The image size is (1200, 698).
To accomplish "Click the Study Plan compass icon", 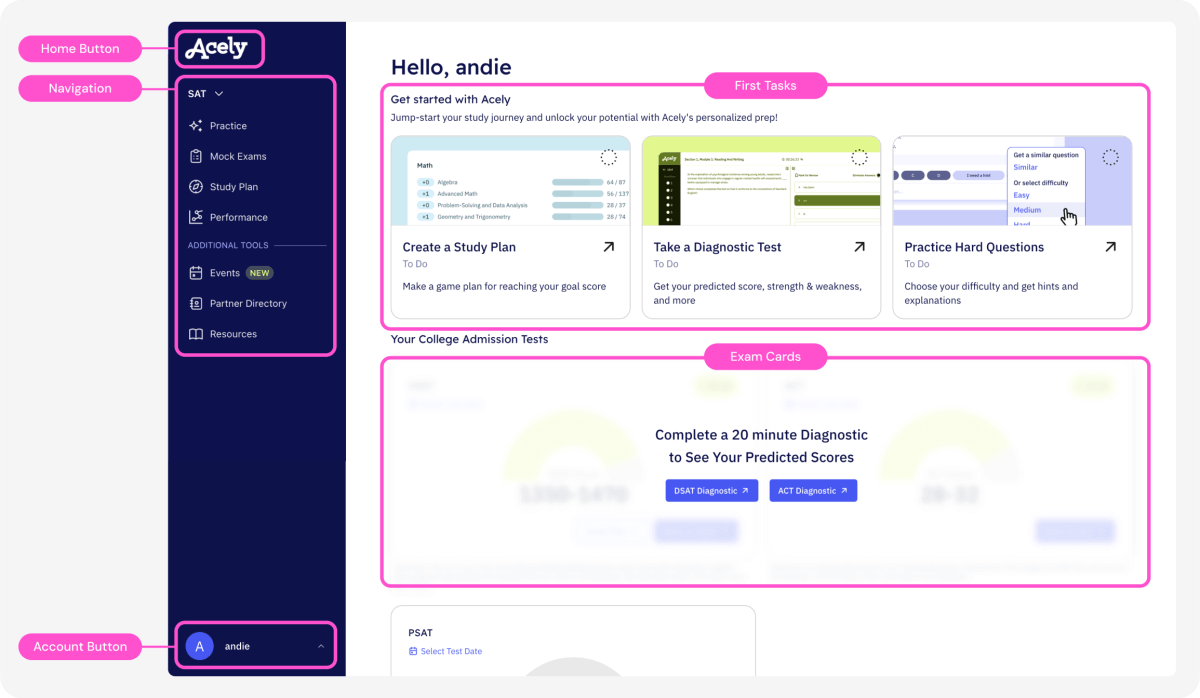I will 196,187.
